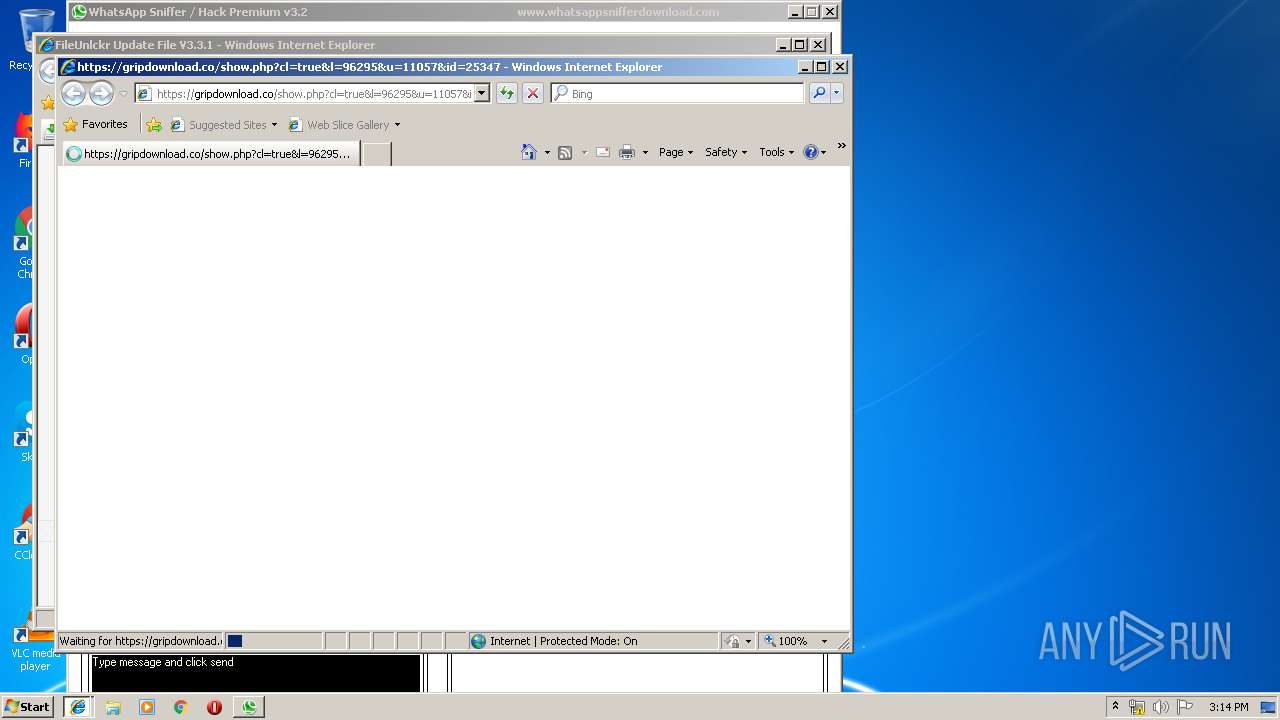Go back using the Back arrow button

click(73, 94)
